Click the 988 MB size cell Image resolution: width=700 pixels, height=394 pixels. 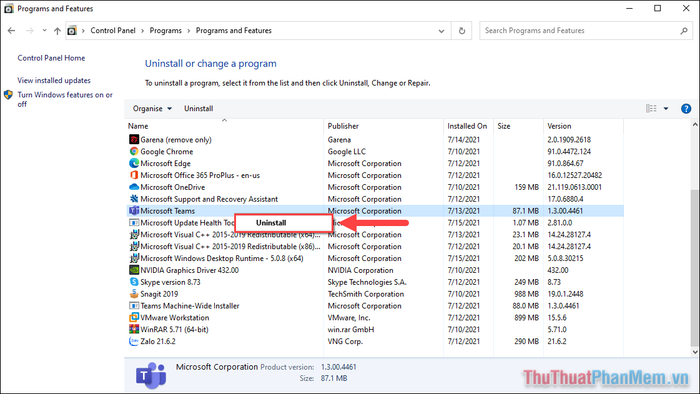click(x=526, y=294)
